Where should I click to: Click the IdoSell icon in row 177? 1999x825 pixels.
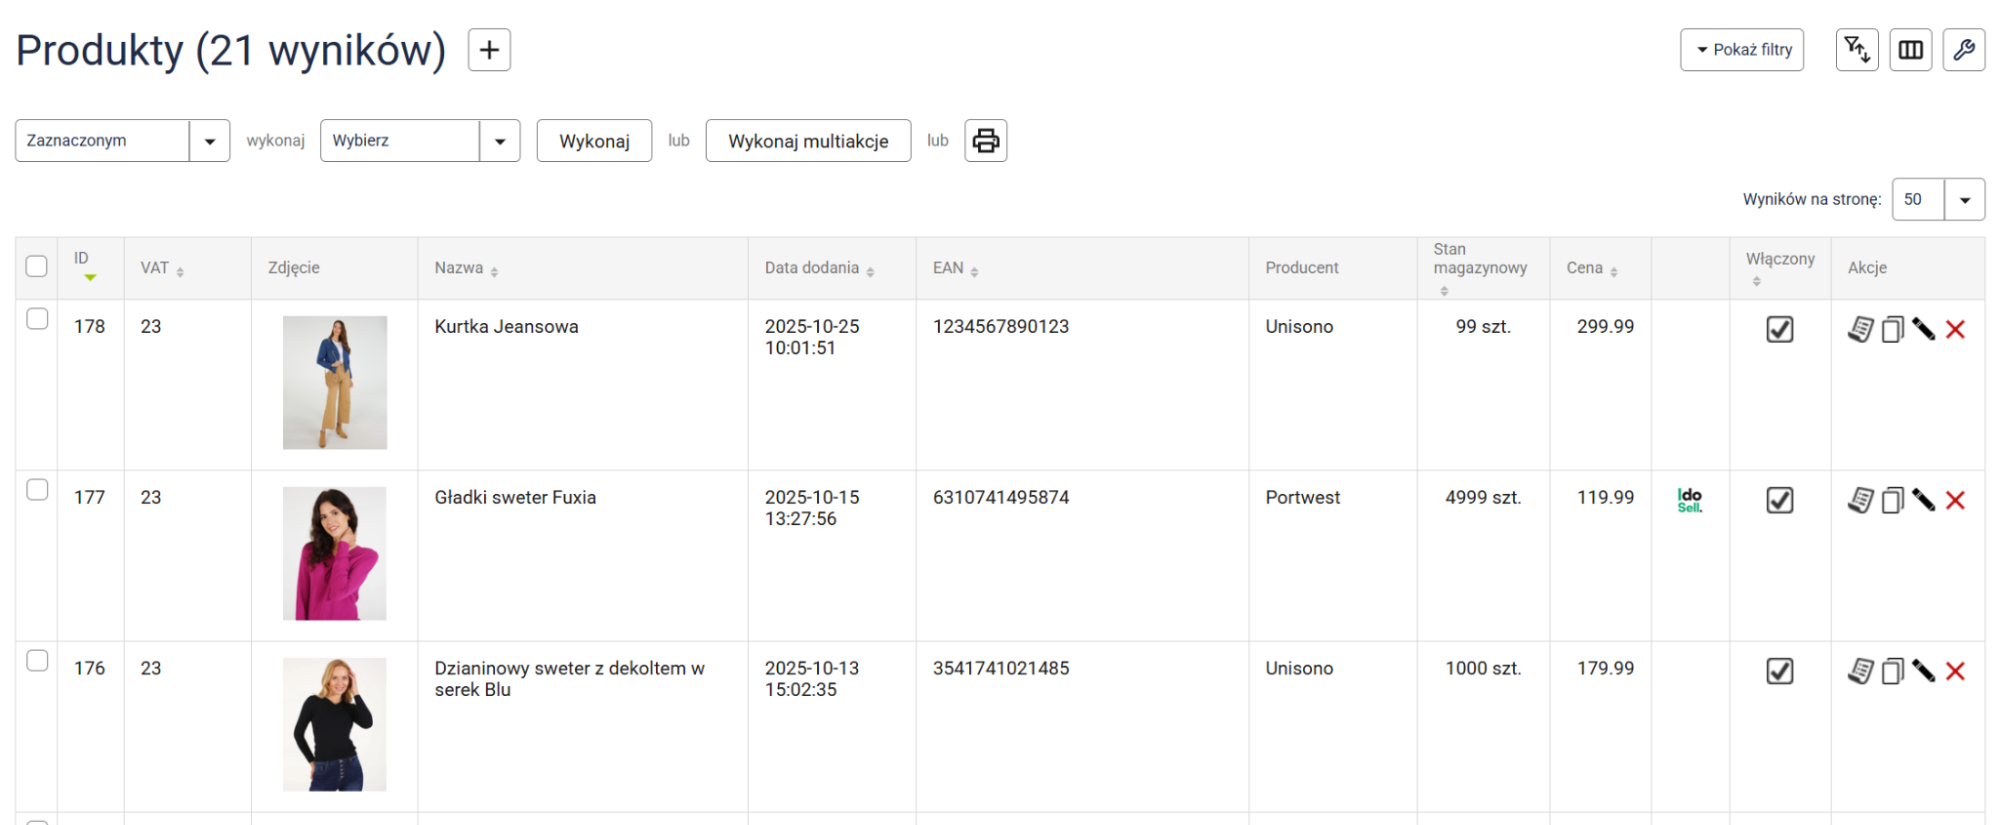click(1689, 500)
